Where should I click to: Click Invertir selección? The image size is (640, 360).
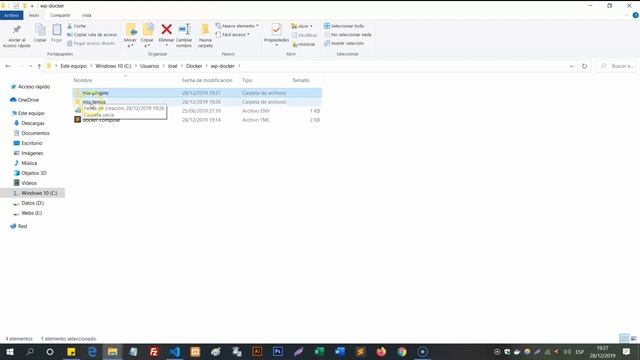(x=344, y=43)
